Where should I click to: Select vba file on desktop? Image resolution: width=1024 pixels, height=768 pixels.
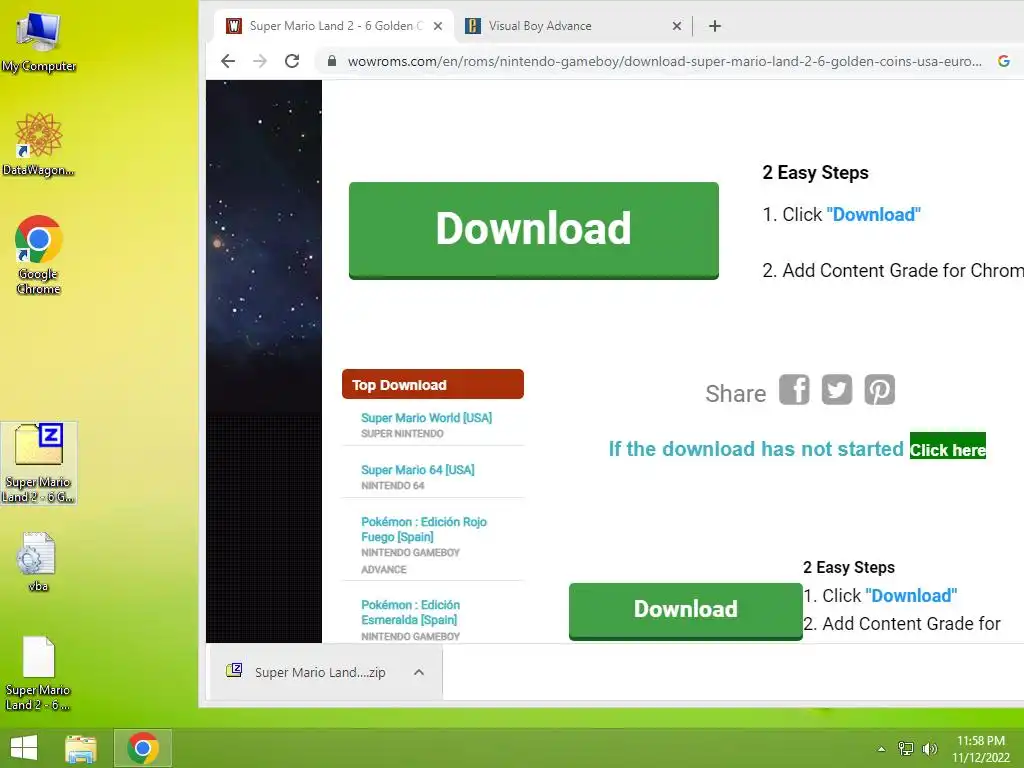pos(38,562)
